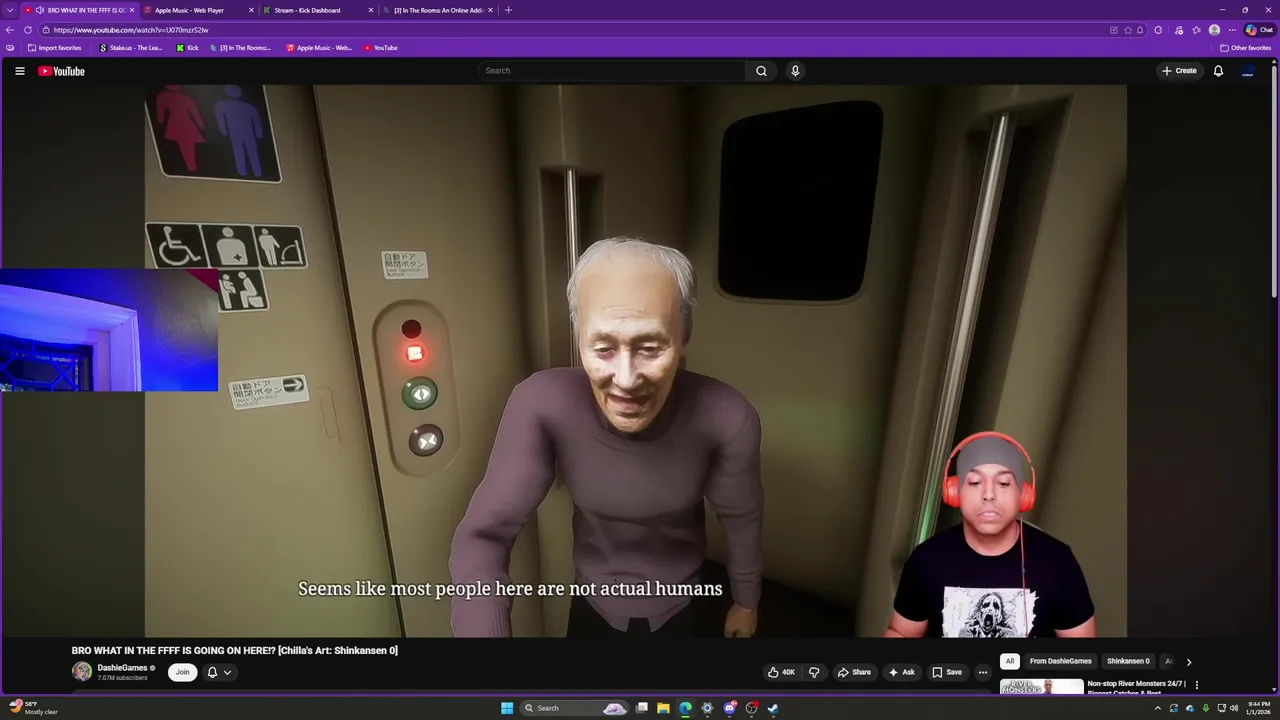Reload the page with refresh icon
Screen dimensions: 1280x720
(28, 30)
